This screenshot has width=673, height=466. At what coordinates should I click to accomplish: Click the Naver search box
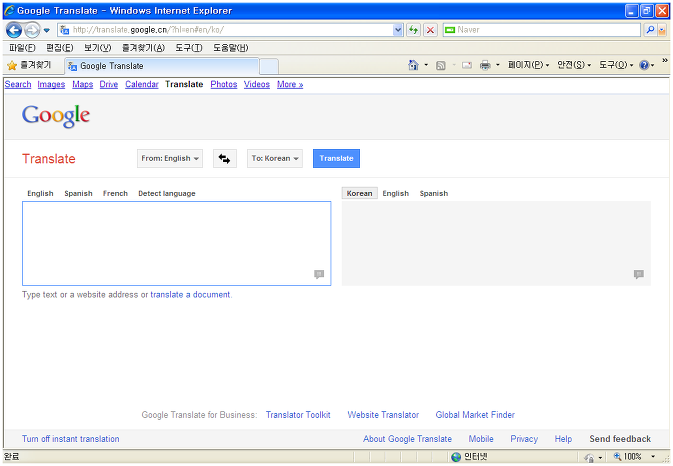click(x=542, y=30)
